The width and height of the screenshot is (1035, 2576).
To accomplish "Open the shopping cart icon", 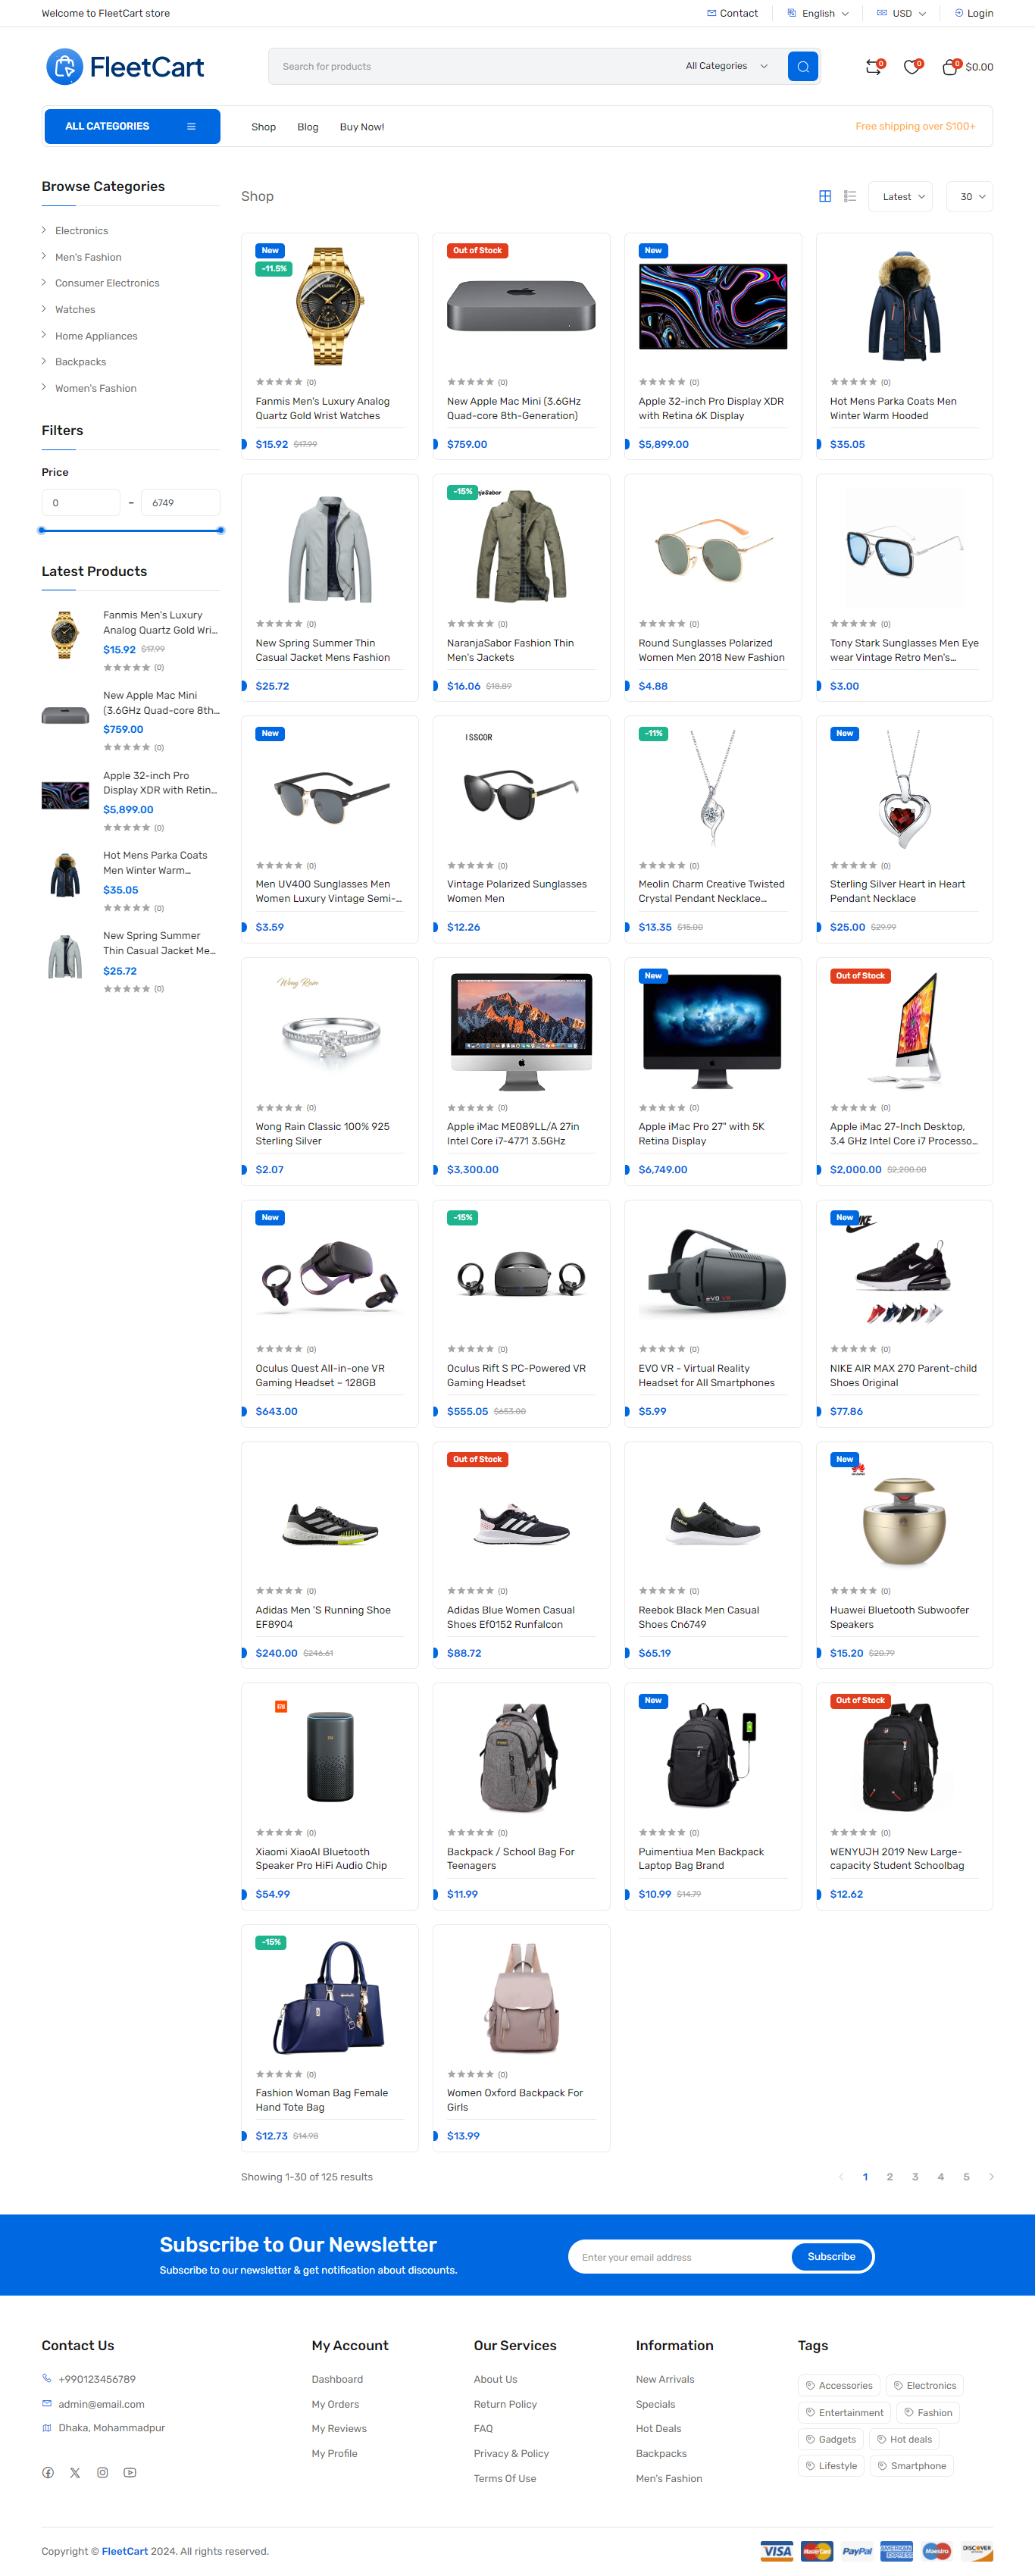I will coord(950,67).
